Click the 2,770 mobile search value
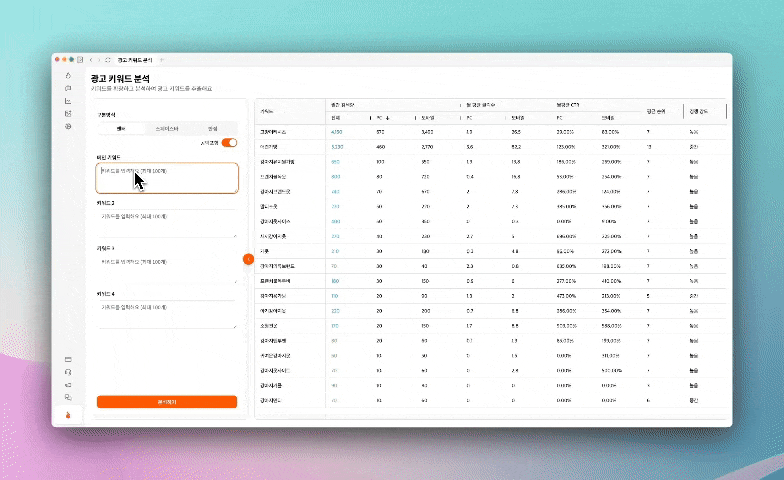784x480 pixels. (427, 147)
